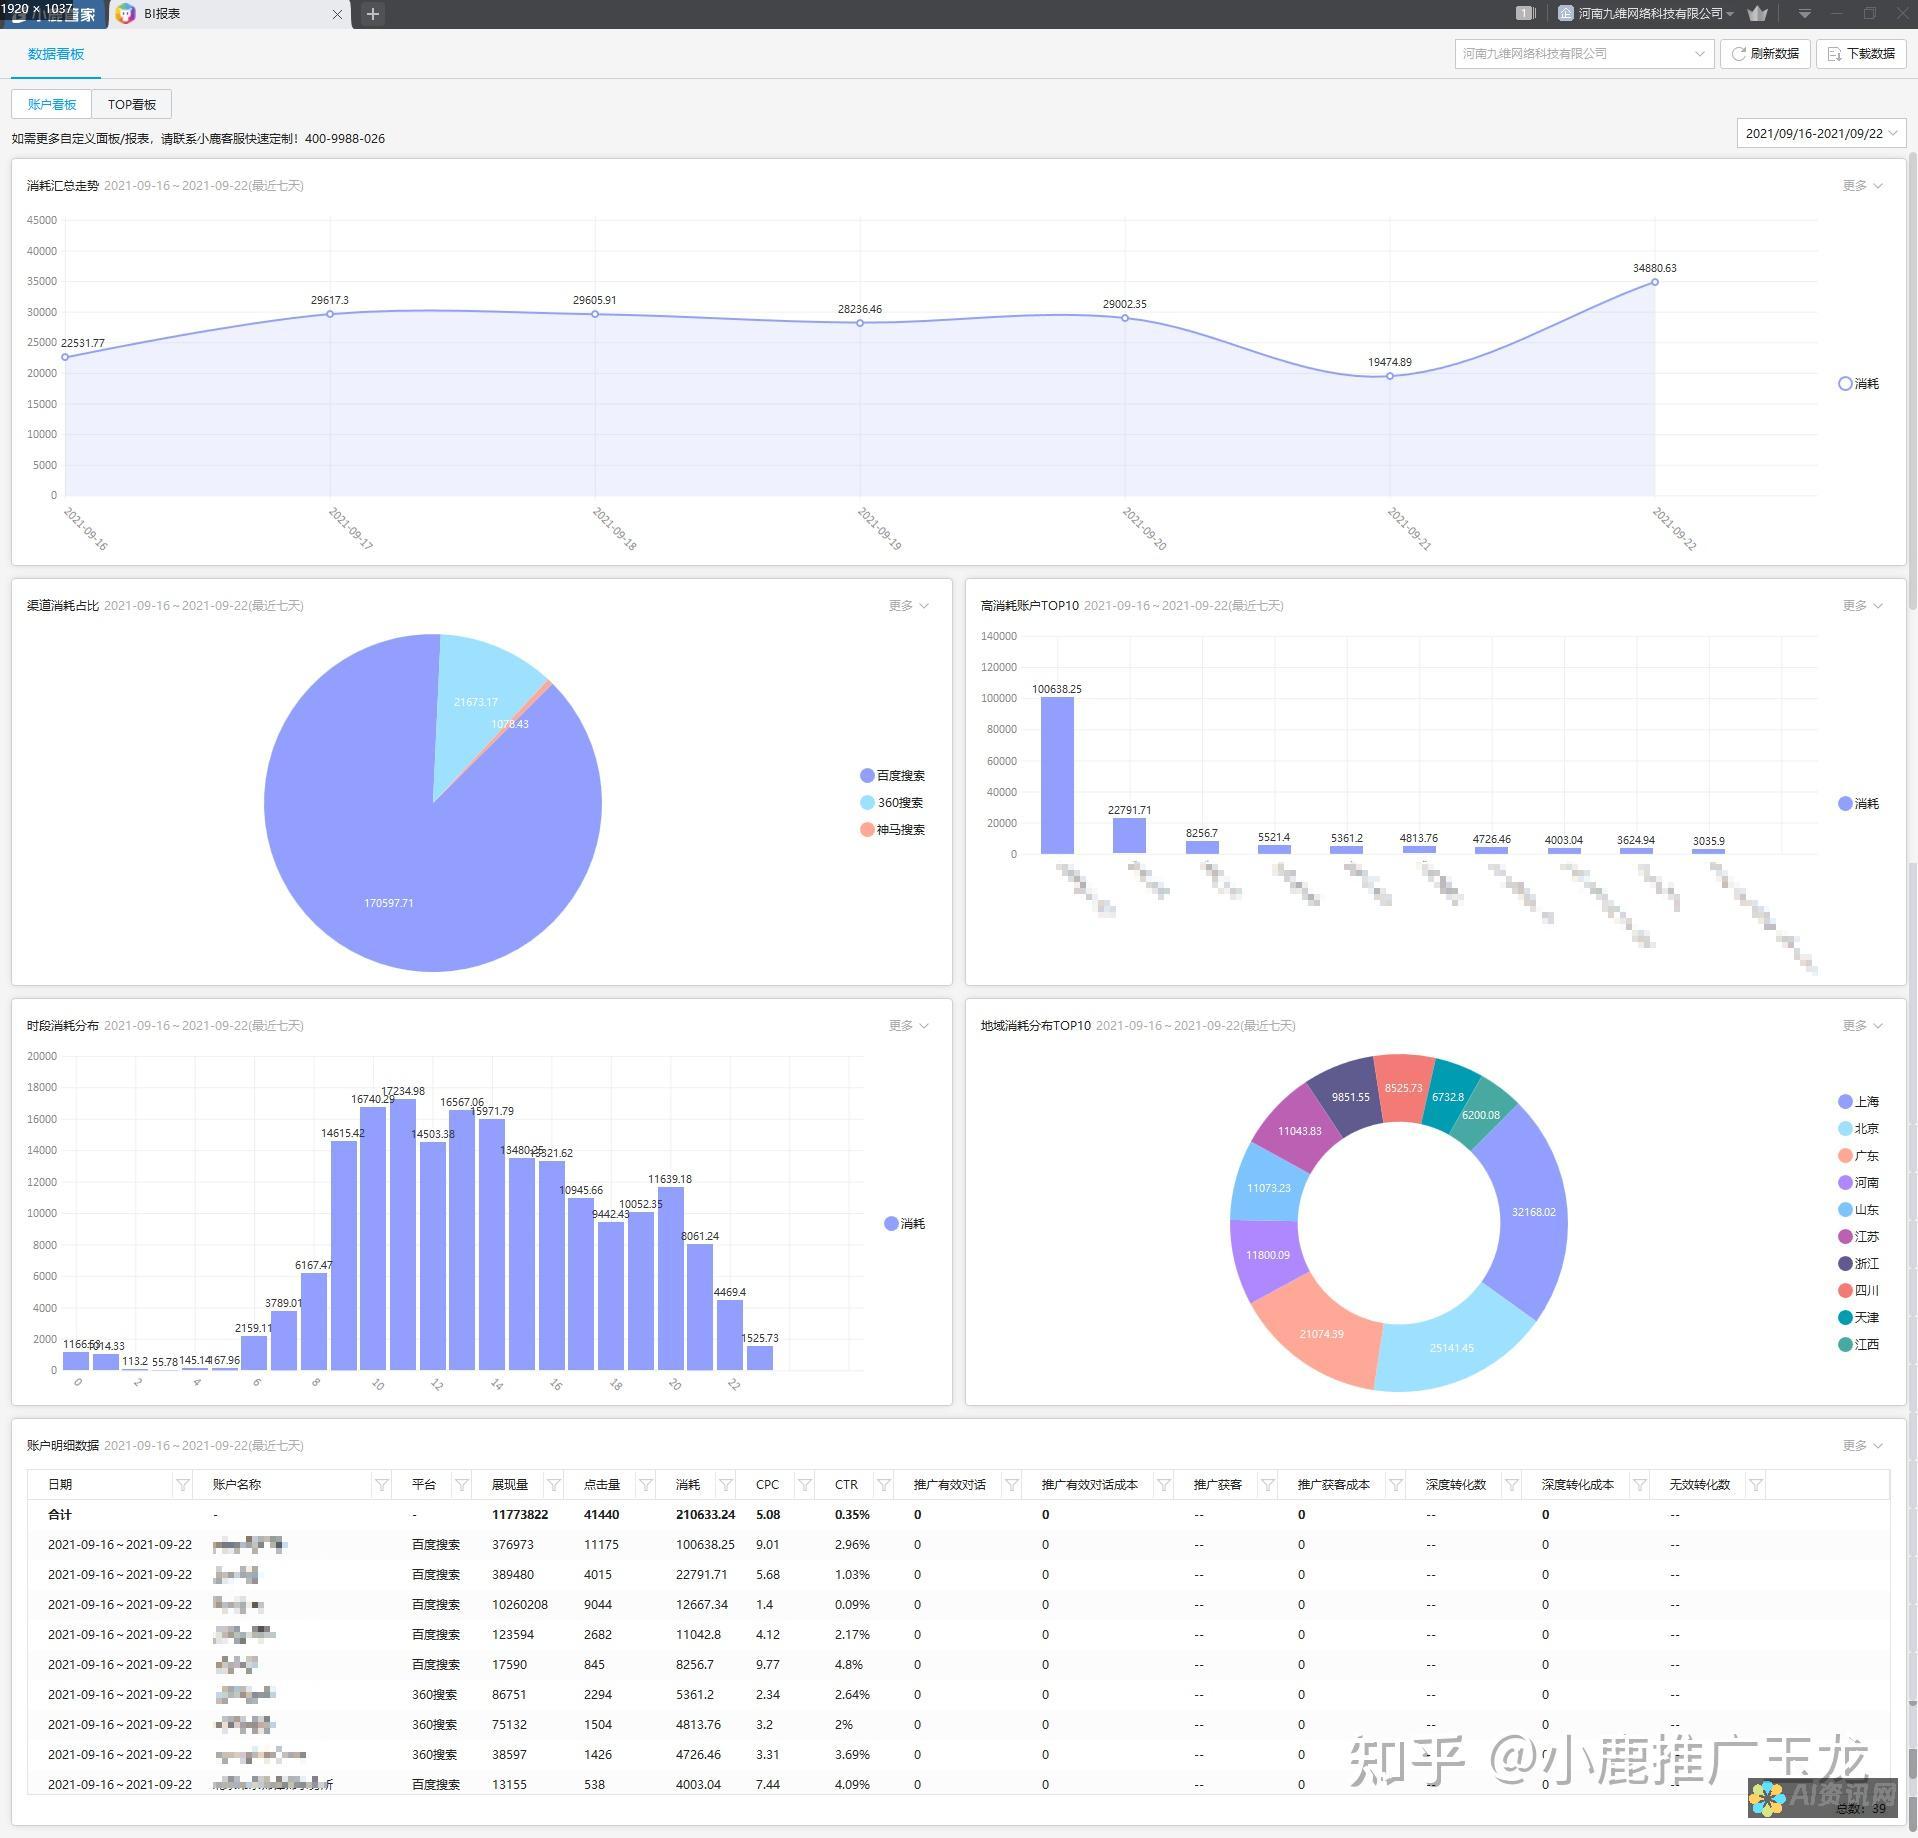This screenshot has width=1918, height=1838.
Task: Click the 34880.63 data point on trend line
Action: click(x=1655, y=282)
